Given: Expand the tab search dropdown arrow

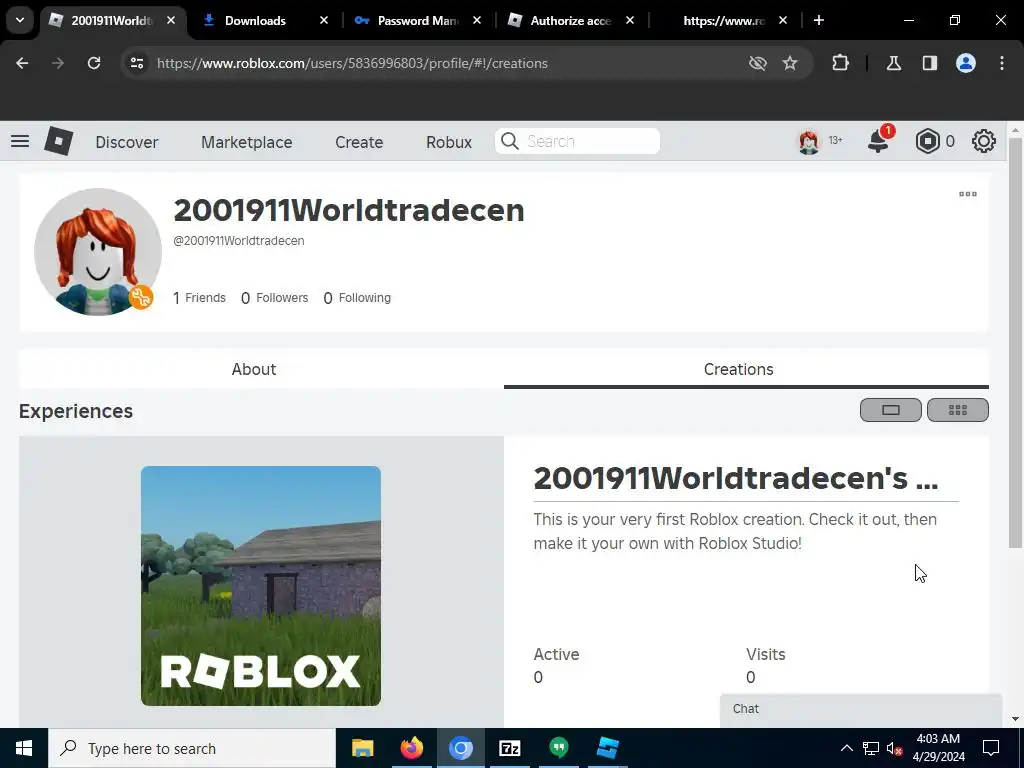Looking at the screenshot, I should 20,20.
